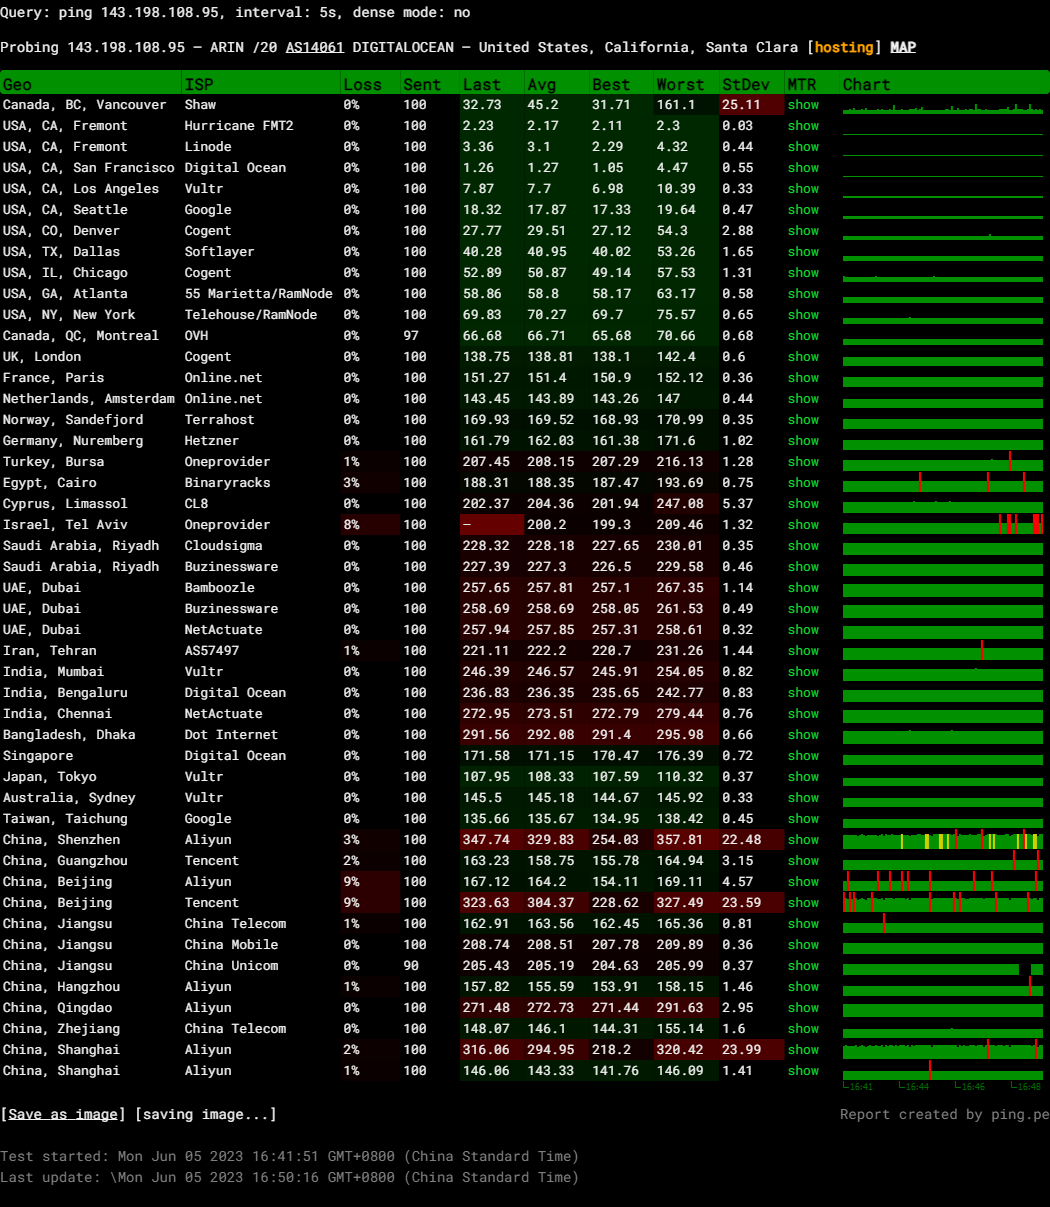Show MTR for Bangladesh, Dhaka Dot Internet
1050x1207 pixels.
click(x=803, y=734)
